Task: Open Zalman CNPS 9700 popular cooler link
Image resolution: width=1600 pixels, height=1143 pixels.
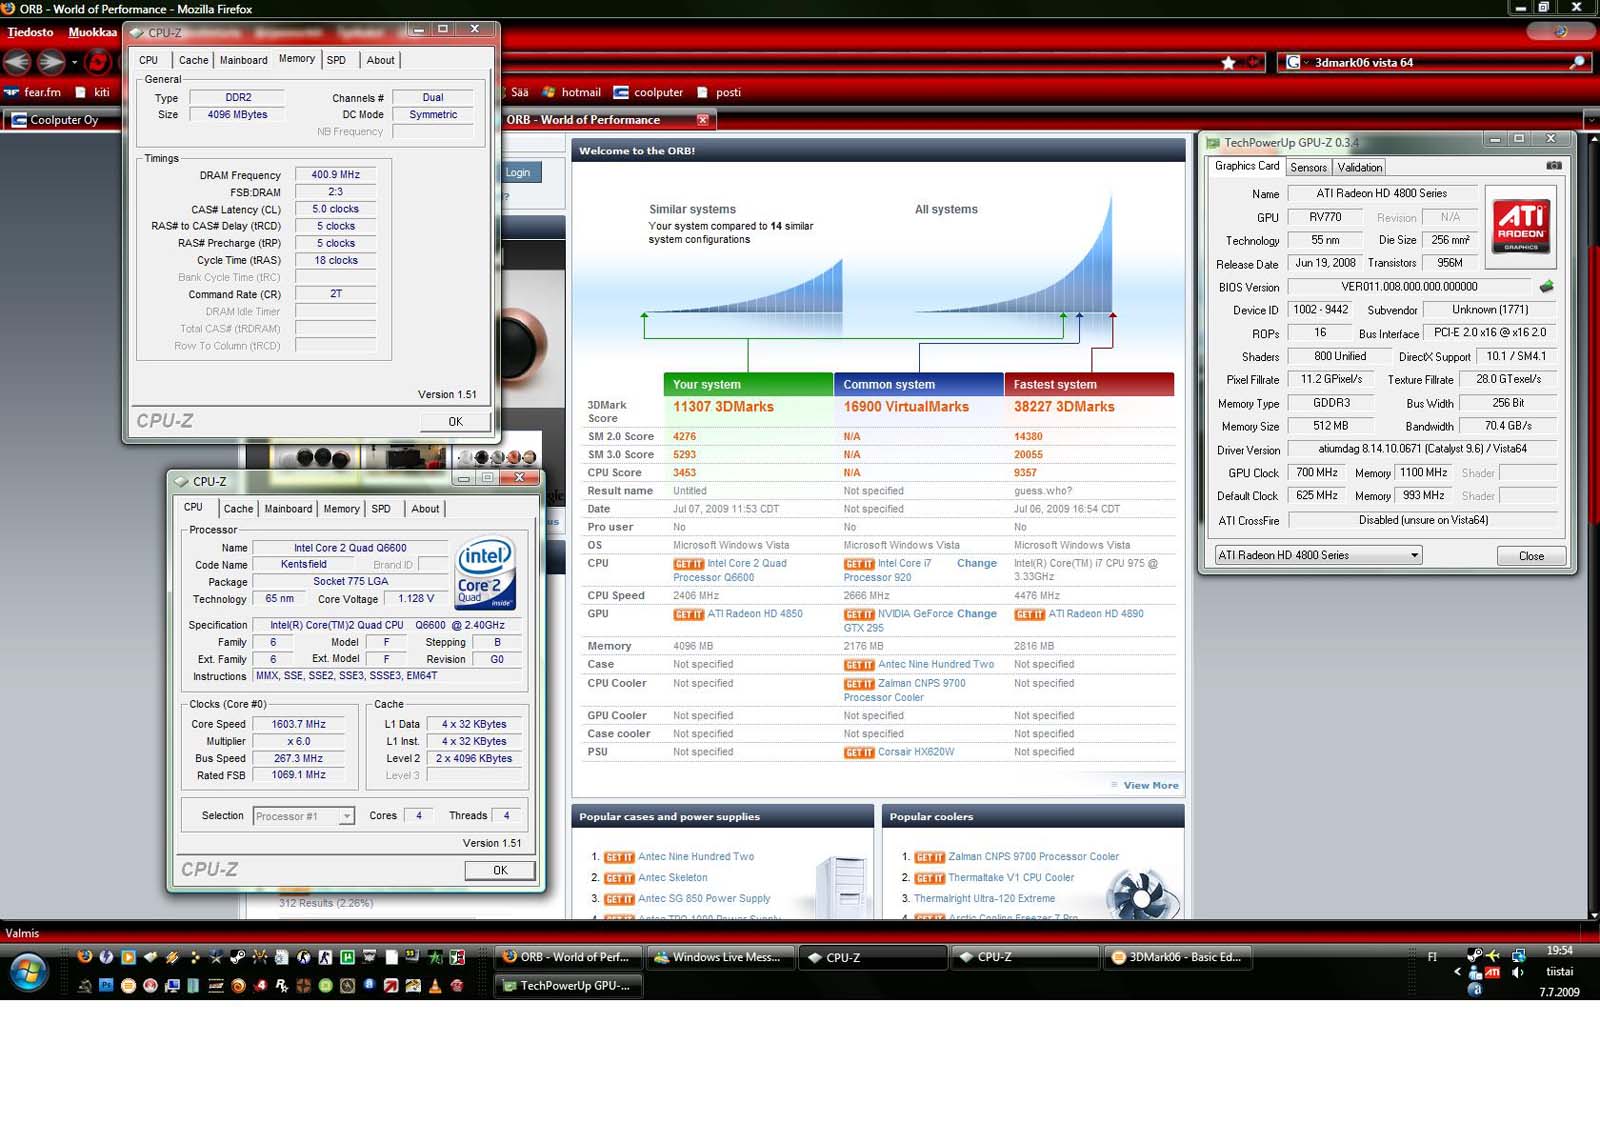Action: [1033, 856]
